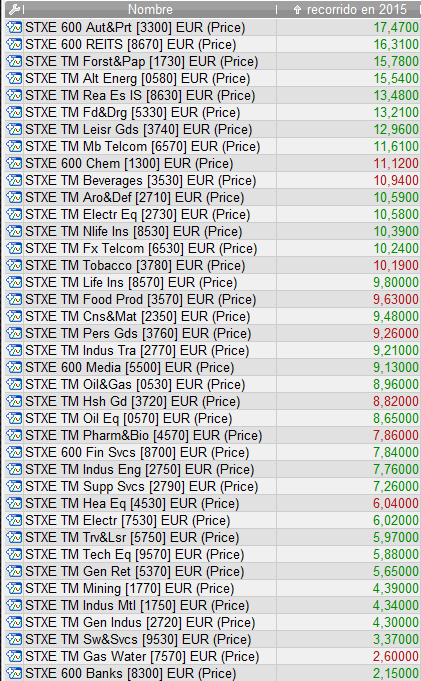Click chart icon beside STXE TM Mining row
Screen dimensions: 421x681
(x=14, y=588)
